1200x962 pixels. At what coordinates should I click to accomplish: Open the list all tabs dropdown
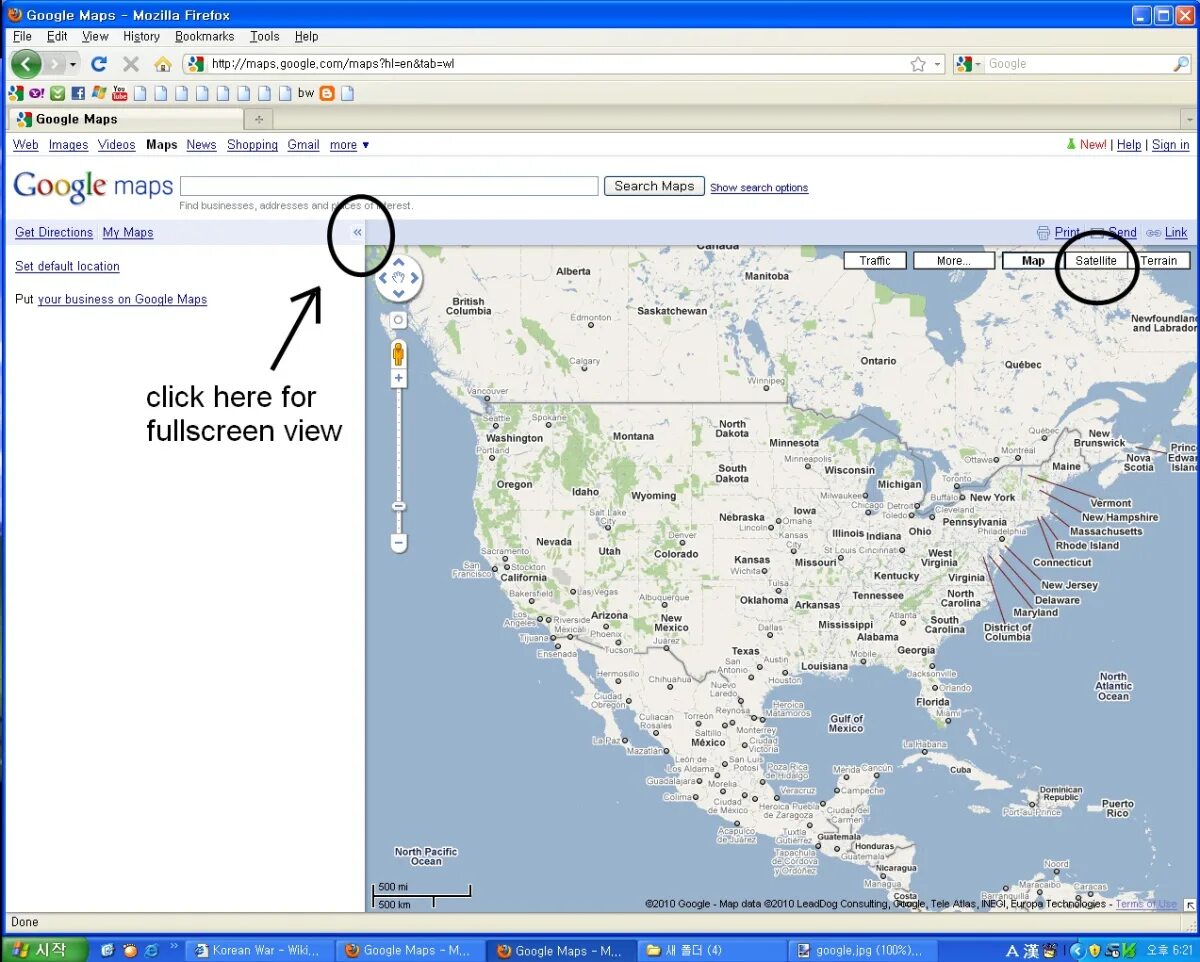pyautogui.click(x=1189, y=119)
